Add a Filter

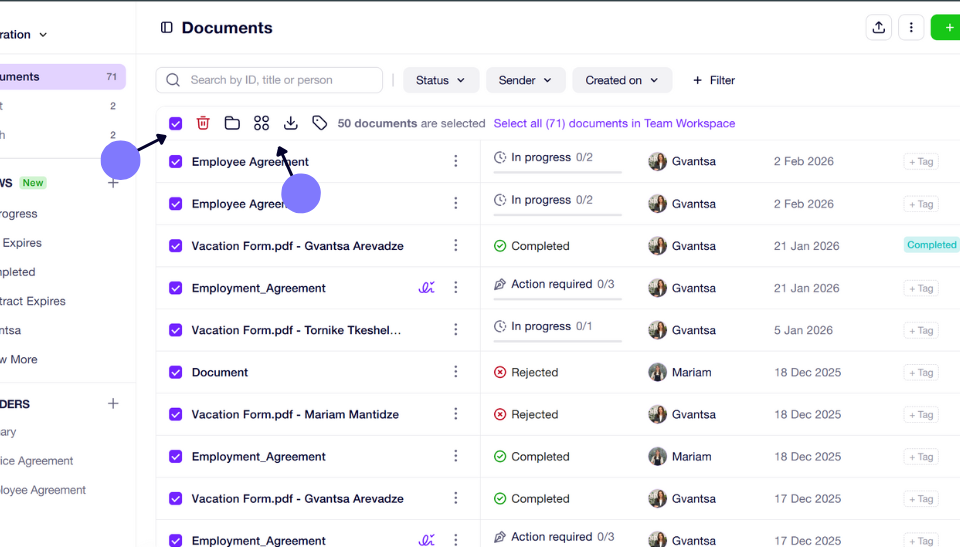click(x=713, y=80)
